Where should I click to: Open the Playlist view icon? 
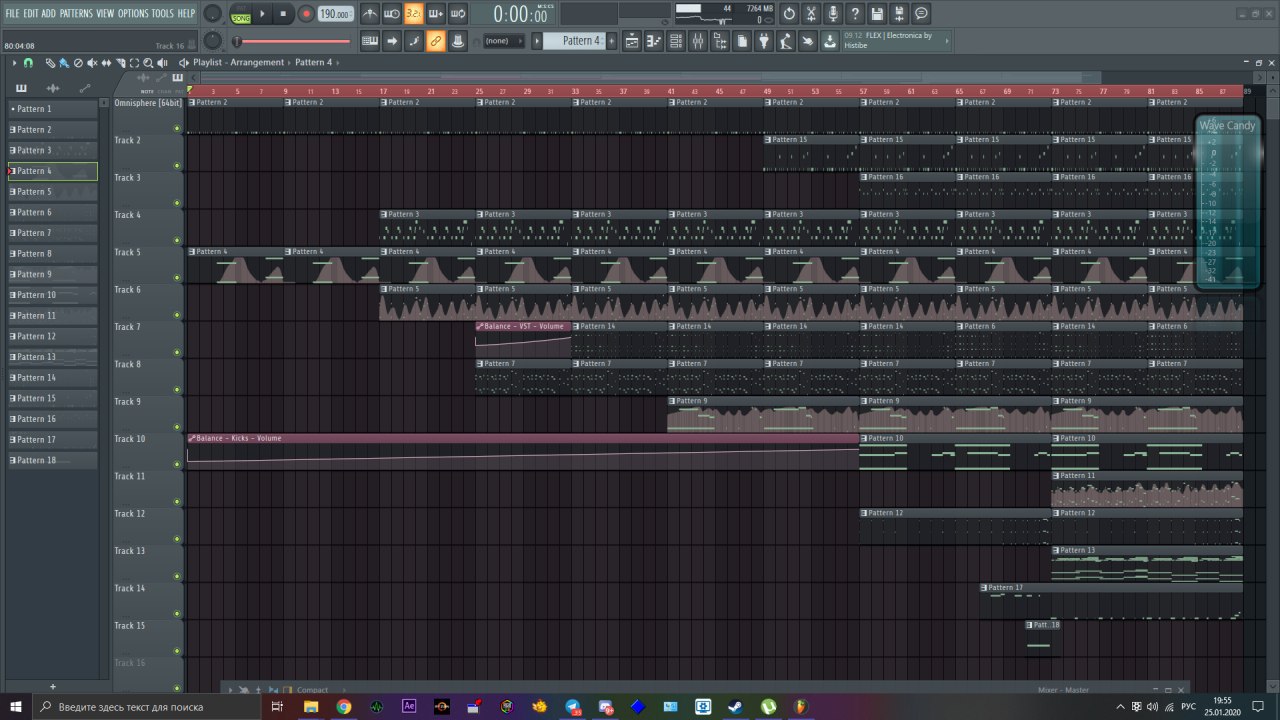[632, 41]
